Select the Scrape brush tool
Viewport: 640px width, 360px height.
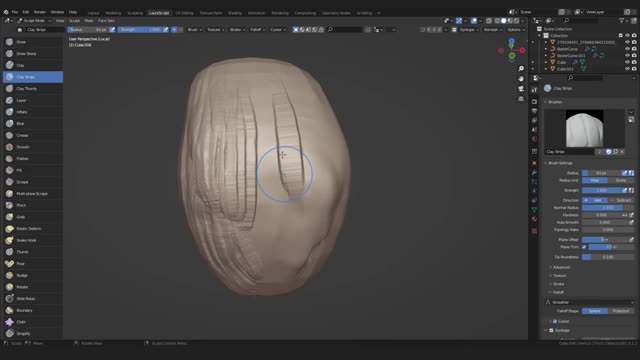[33, 182]
